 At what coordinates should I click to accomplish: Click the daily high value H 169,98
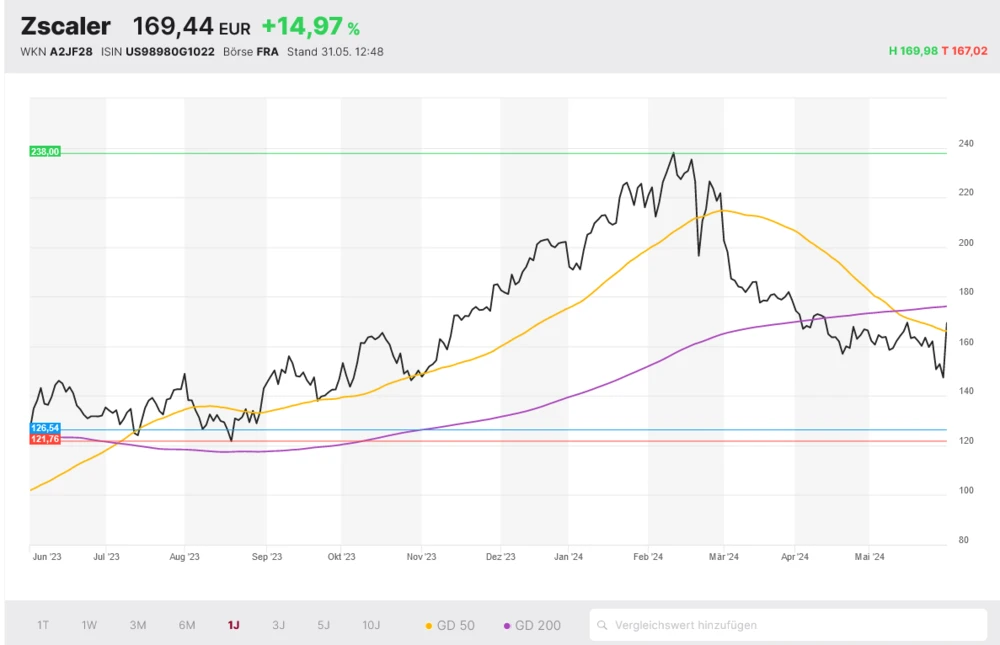coord(912,51)
